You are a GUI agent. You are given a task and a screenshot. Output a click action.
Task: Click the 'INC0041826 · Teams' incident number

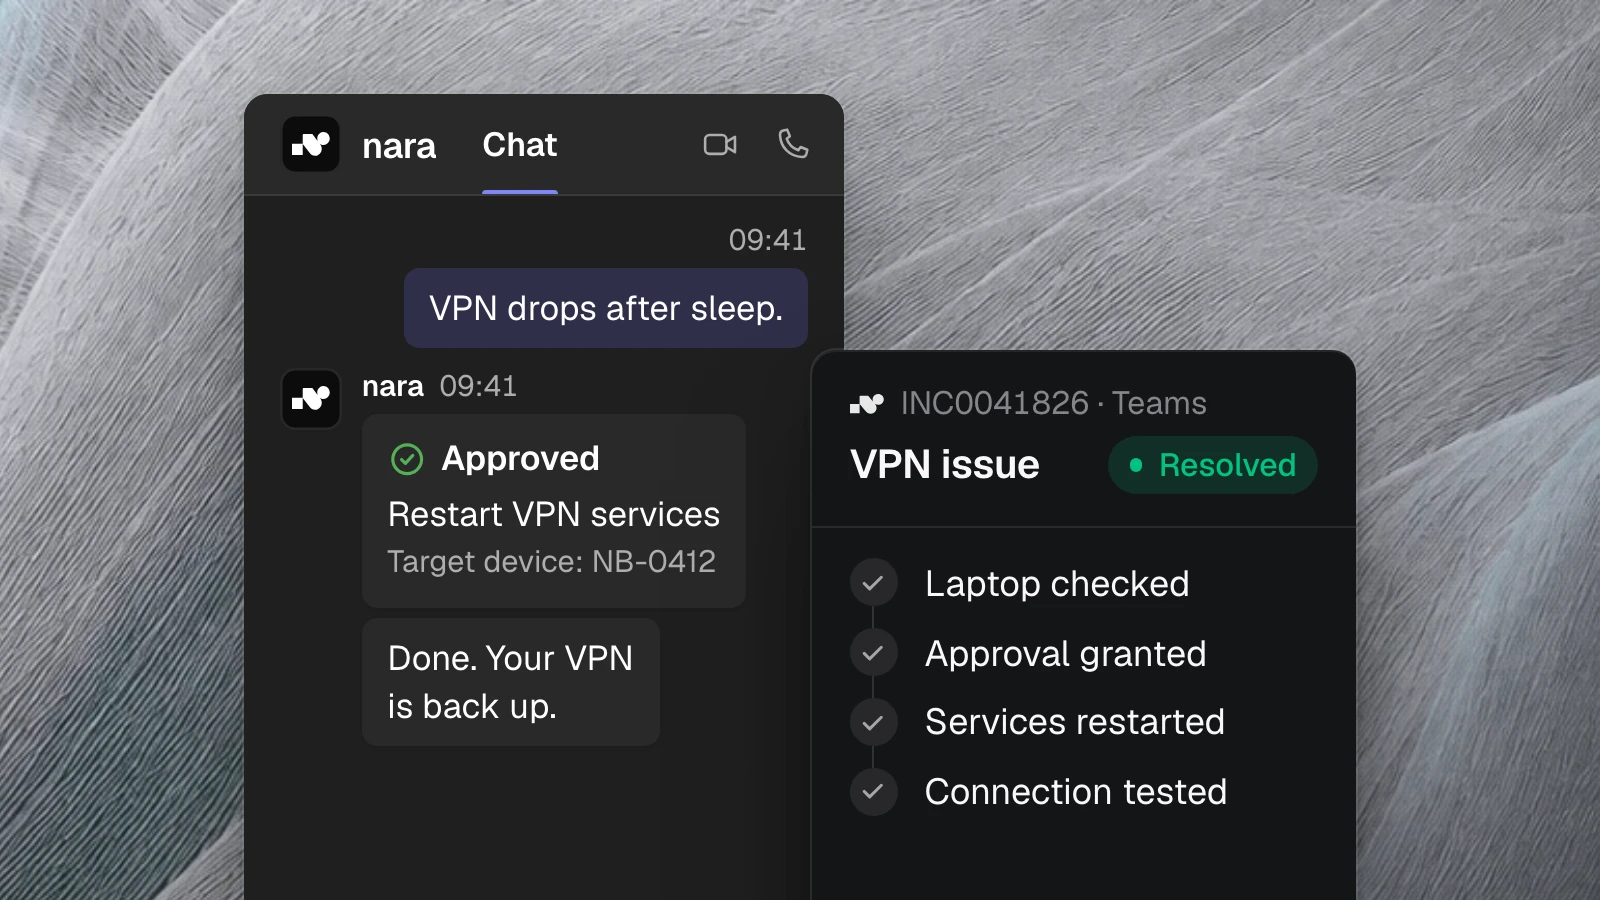click(1054, 403)
